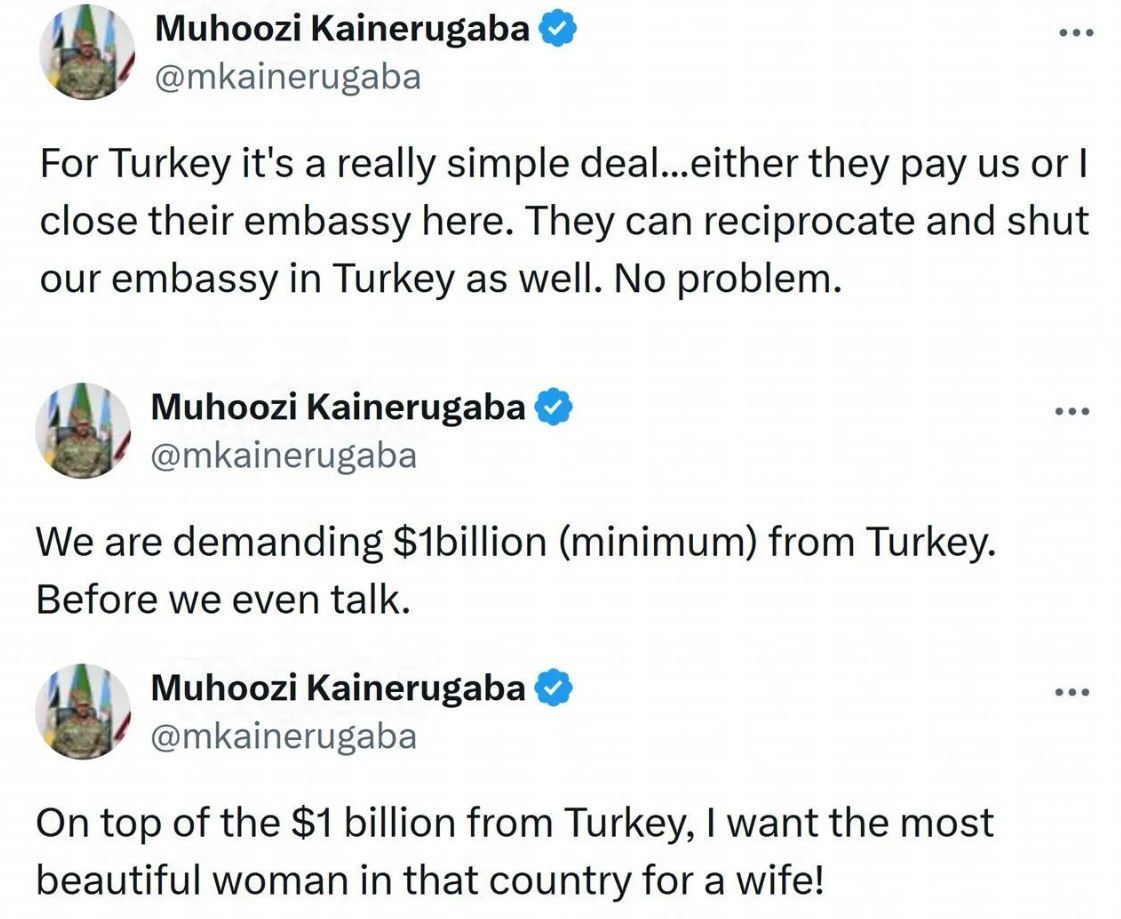Click @mkainerugaba handle on the third tweet
This screenshot has width=1121, height=919.
coord(284,736)
